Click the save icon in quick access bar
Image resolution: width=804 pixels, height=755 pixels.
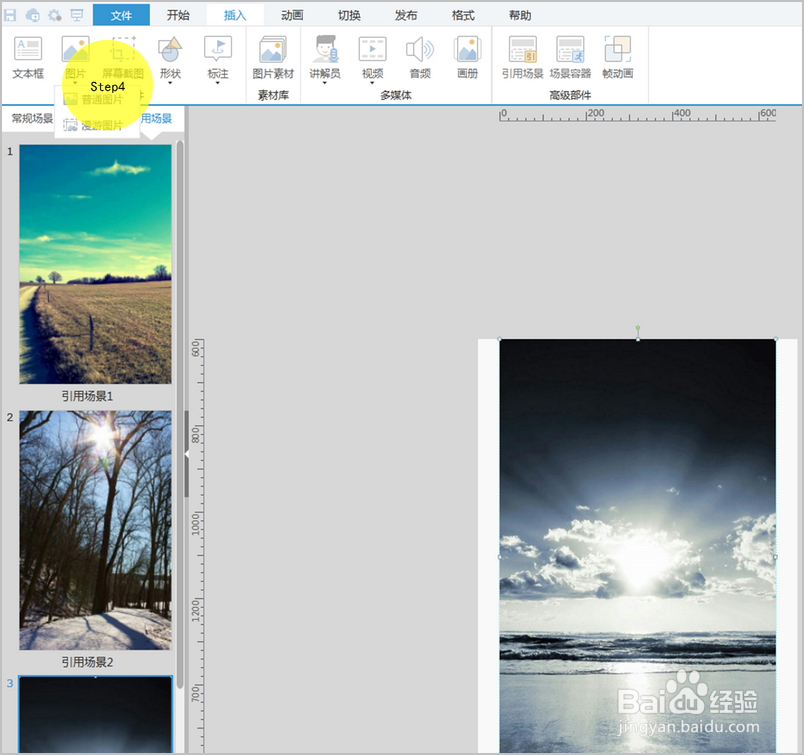pyautogui.click(x=10, y=15)
